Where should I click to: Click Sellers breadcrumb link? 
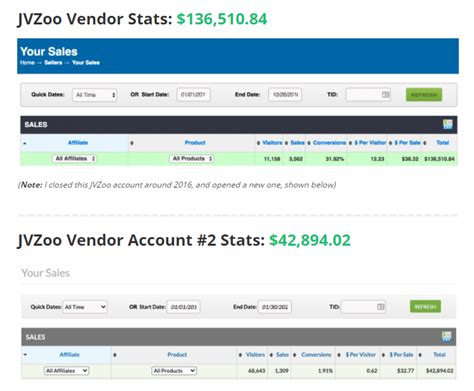click(x=53, y=63)
